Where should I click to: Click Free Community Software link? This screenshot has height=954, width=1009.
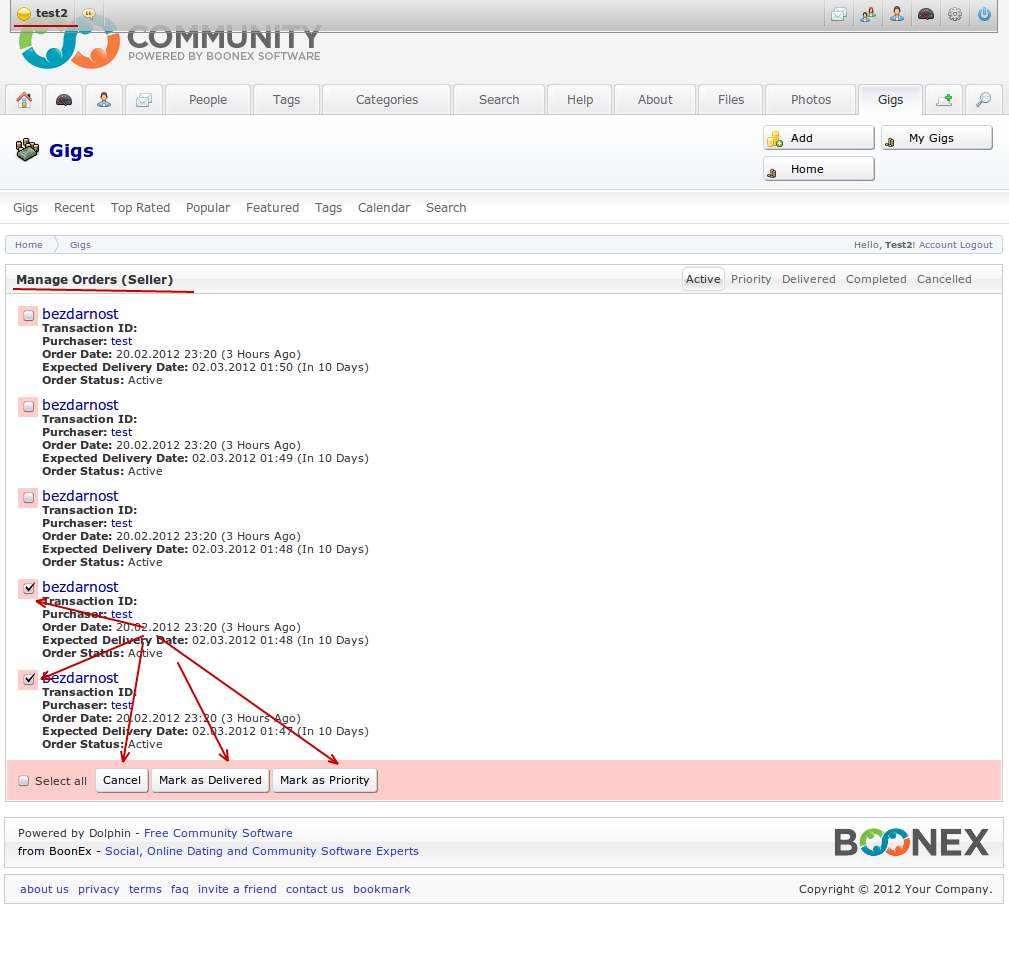(218, 833)
